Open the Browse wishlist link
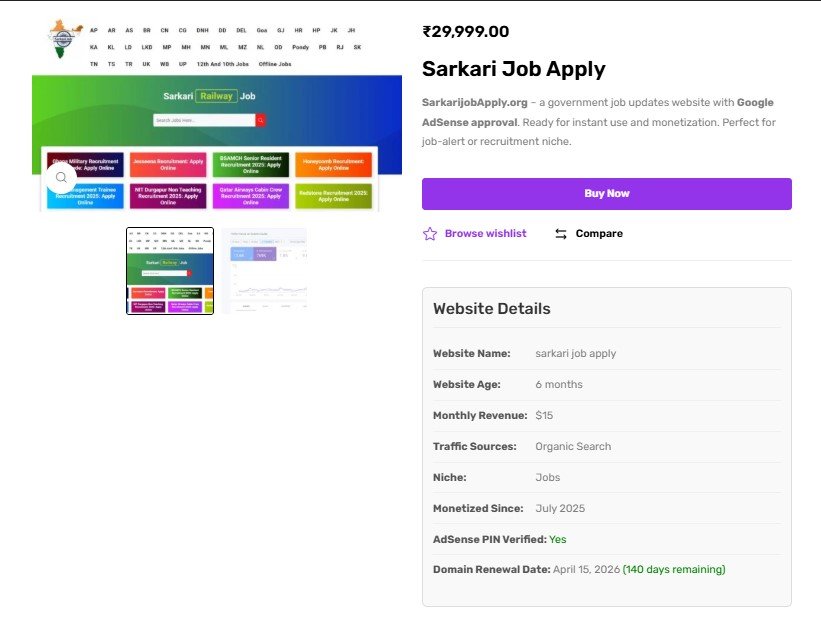The width and height of the screenshot is (821, 618). pyautogui.click(x=485, y=234)
